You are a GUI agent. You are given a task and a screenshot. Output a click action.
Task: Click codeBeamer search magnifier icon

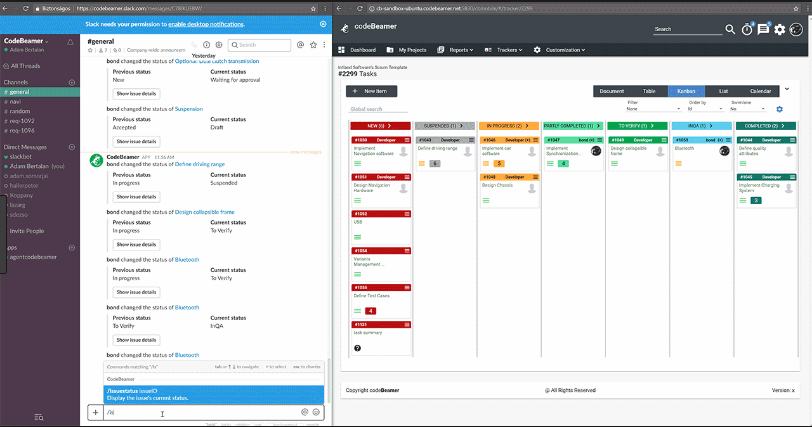(x=730, y=29)
